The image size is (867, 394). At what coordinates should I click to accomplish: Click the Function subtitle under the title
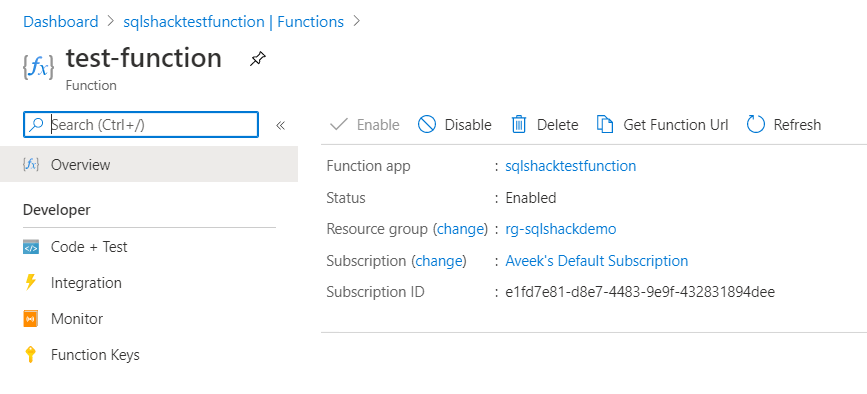point(91,86)
